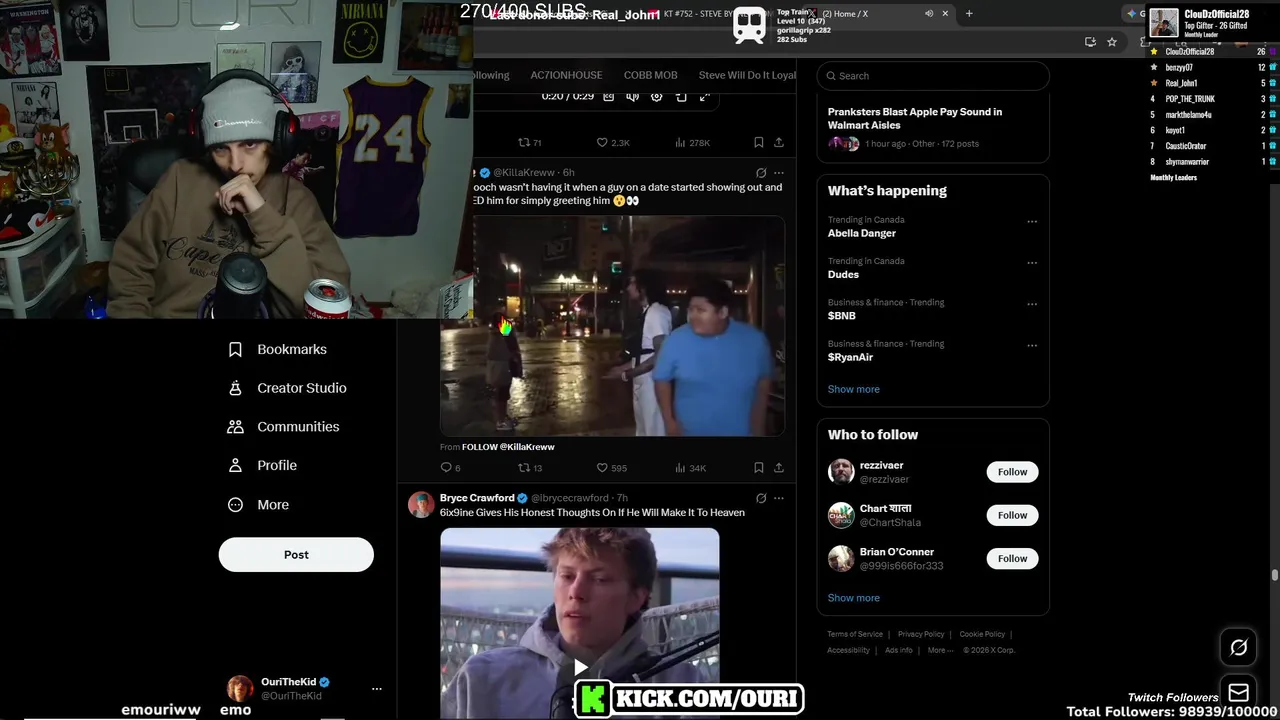Bookmark this page with star icon
Image resolution: width=1280 pixels, height=720 pixels.
(1112, 42)
